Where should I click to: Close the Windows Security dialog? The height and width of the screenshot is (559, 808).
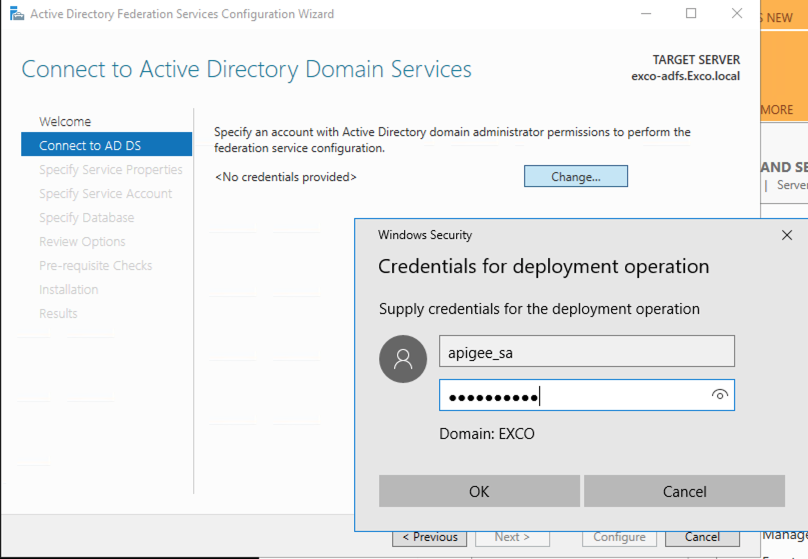(x=785, y=235)
